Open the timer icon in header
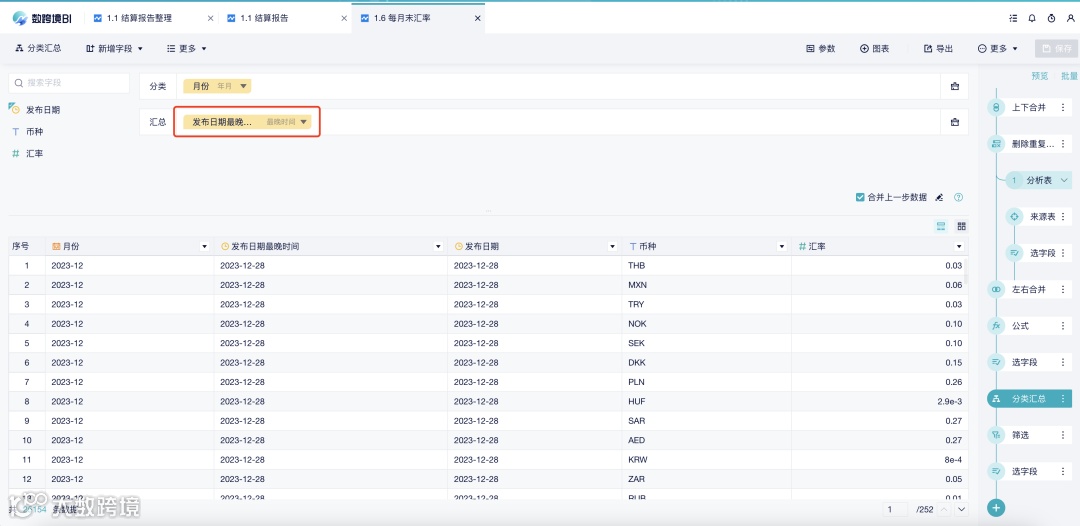The image size is (1080, 526). click(1051, 19)
